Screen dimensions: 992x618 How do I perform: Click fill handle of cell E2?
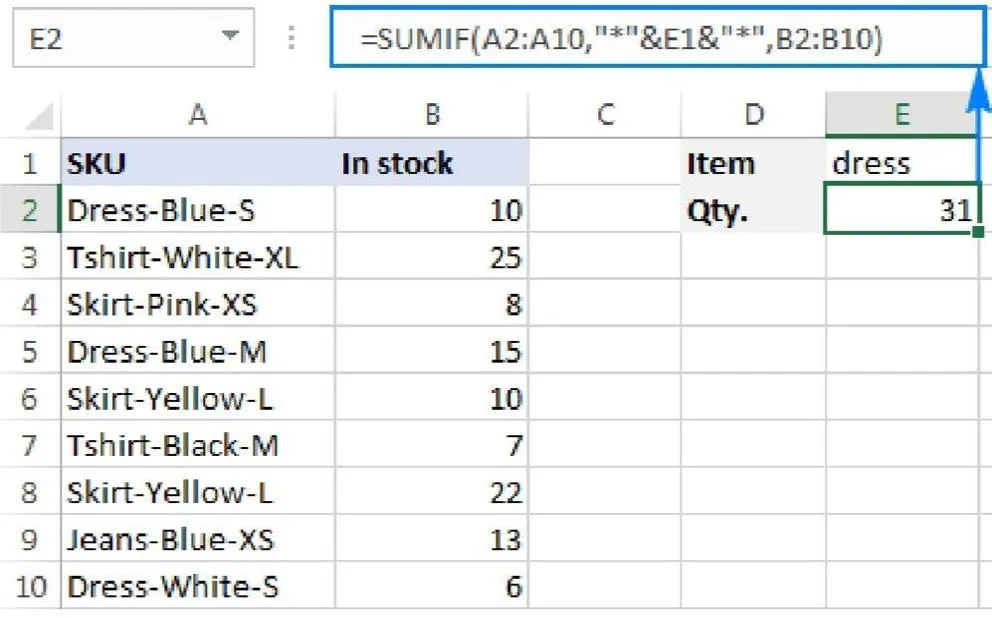977,231
